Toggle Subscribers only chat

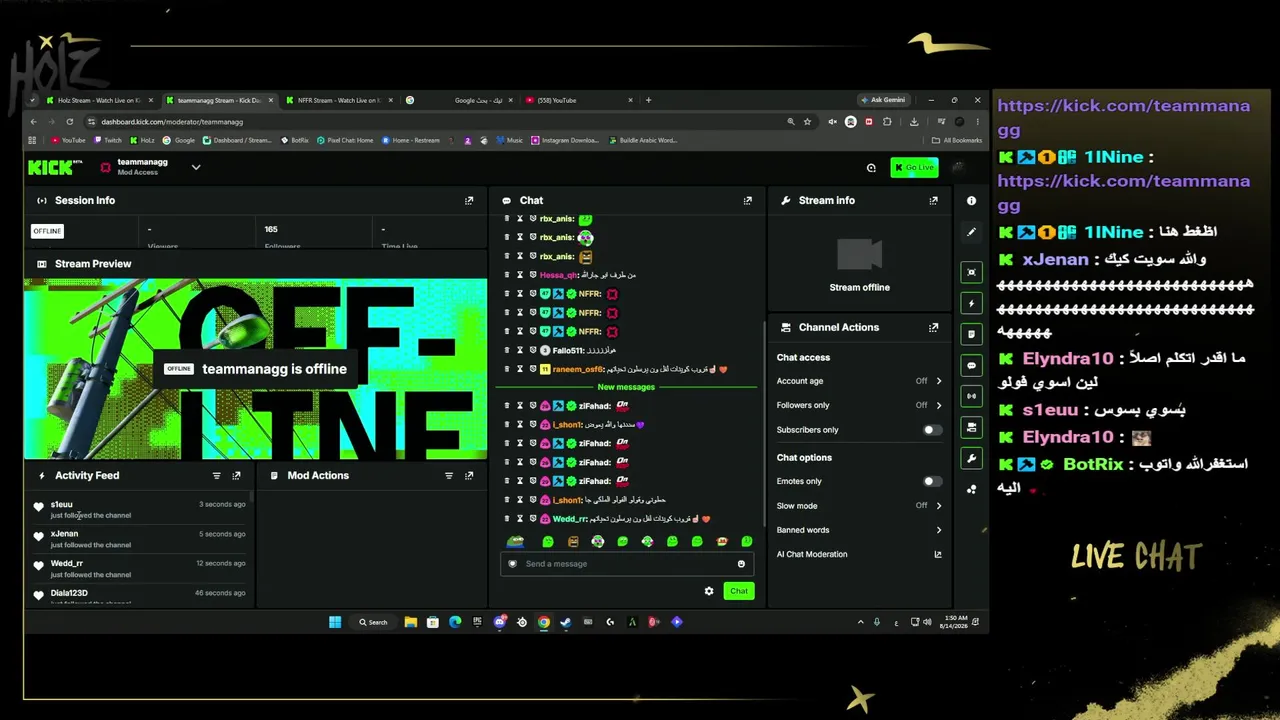coord(931,430)
